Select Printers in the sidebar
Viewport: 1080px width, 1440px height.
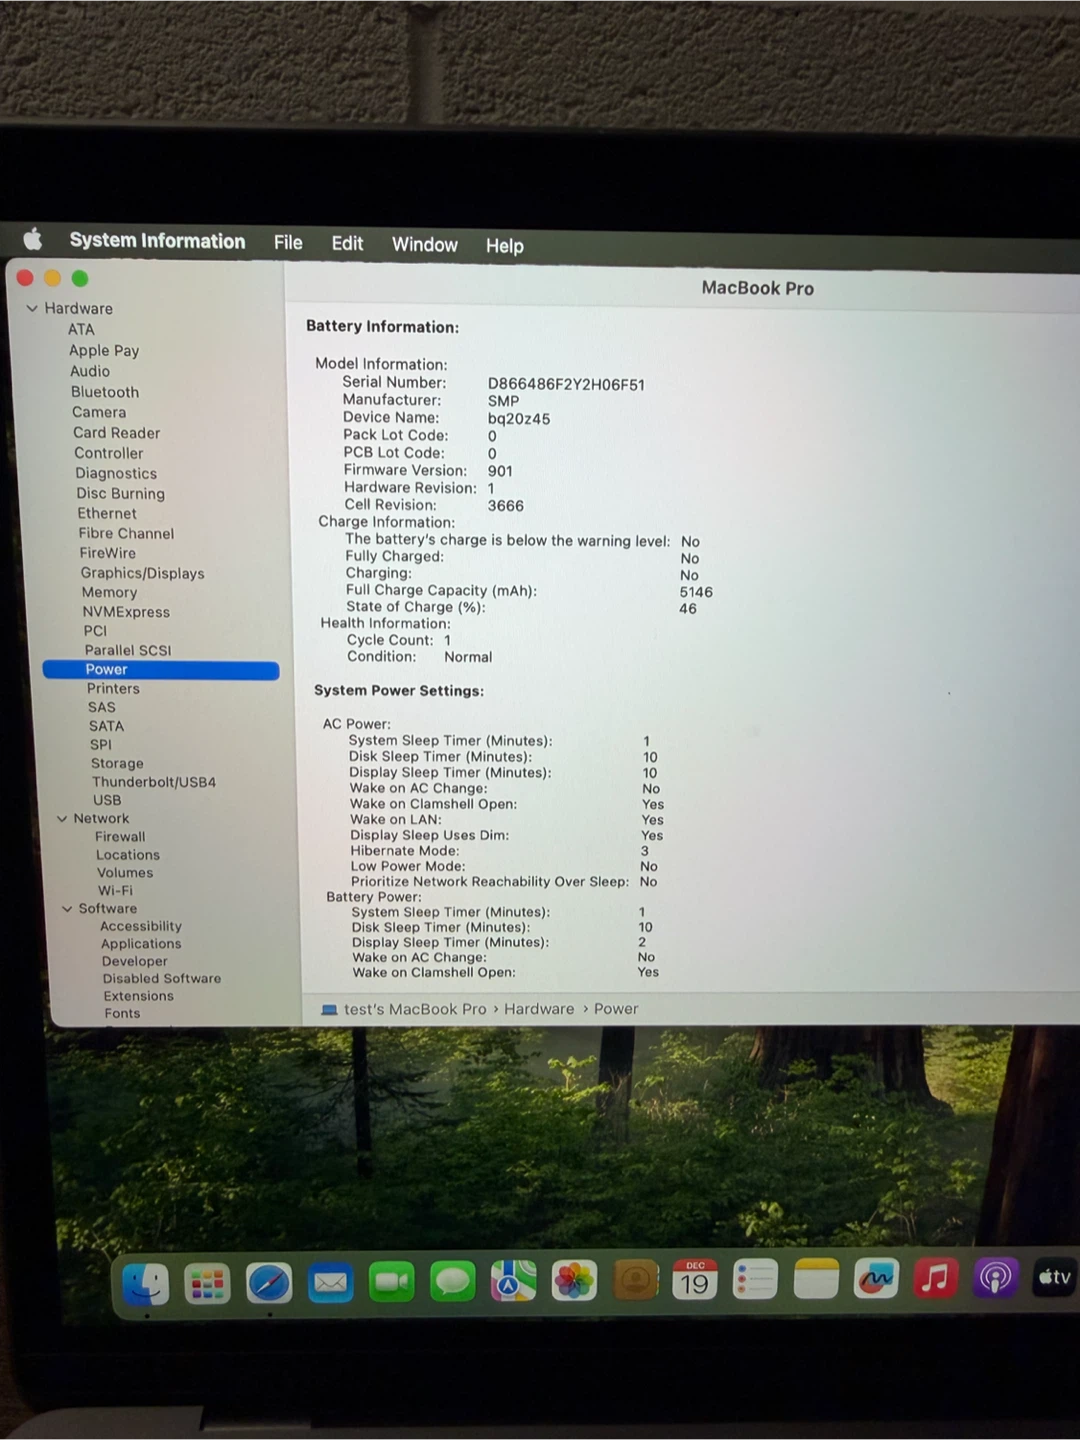point(113,689)
